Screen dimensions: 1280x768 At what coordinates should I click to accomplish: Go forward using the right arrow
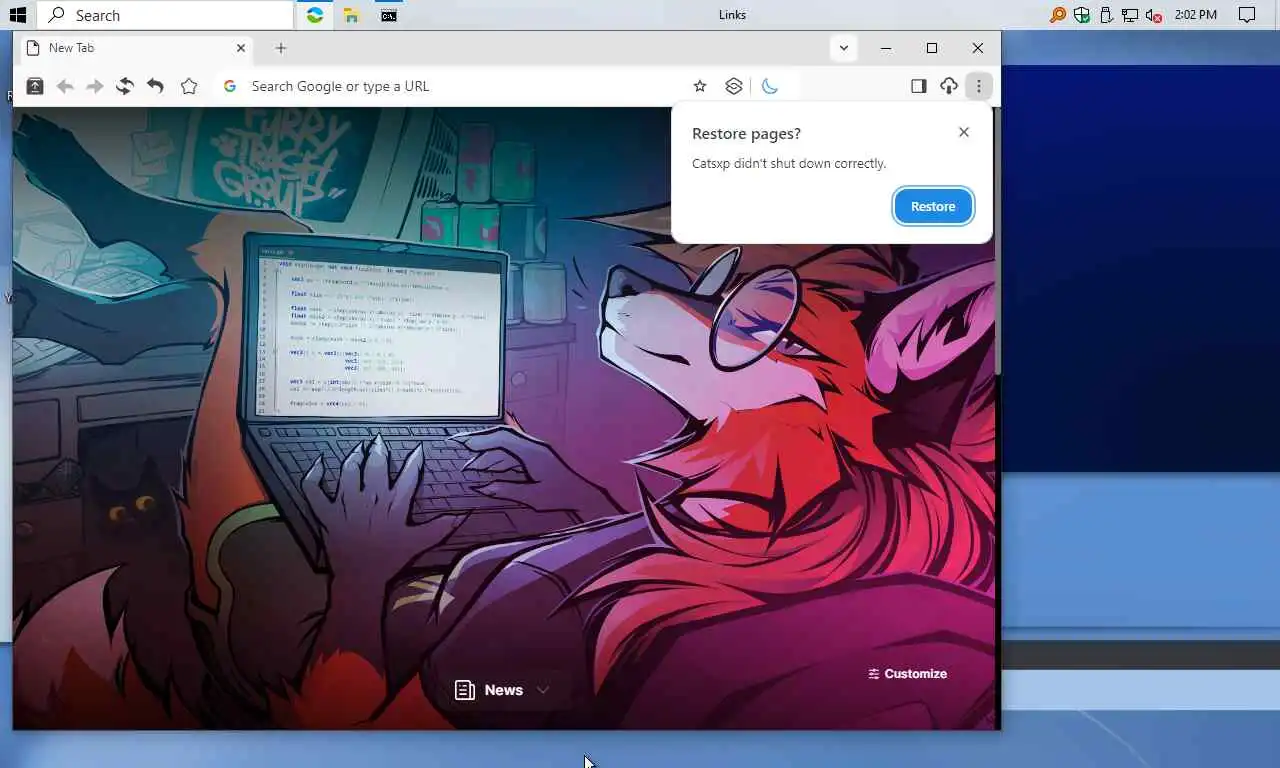point(95,86)
